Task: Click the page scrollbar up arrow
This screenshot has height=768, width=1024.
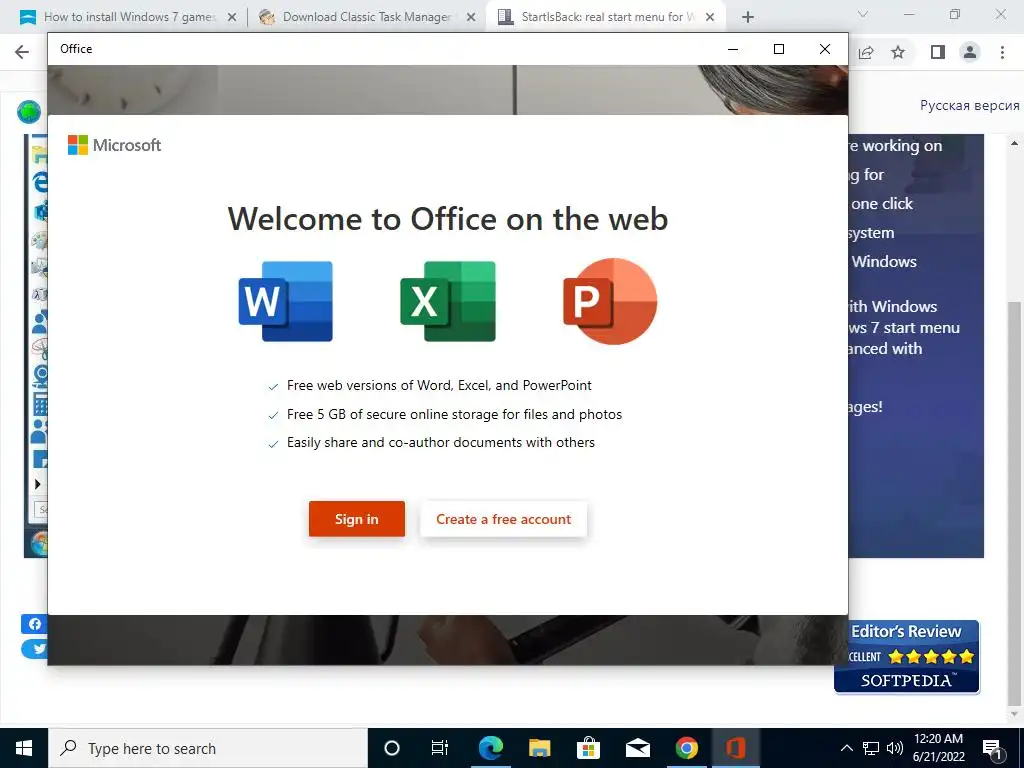Action: (1014, 143)
